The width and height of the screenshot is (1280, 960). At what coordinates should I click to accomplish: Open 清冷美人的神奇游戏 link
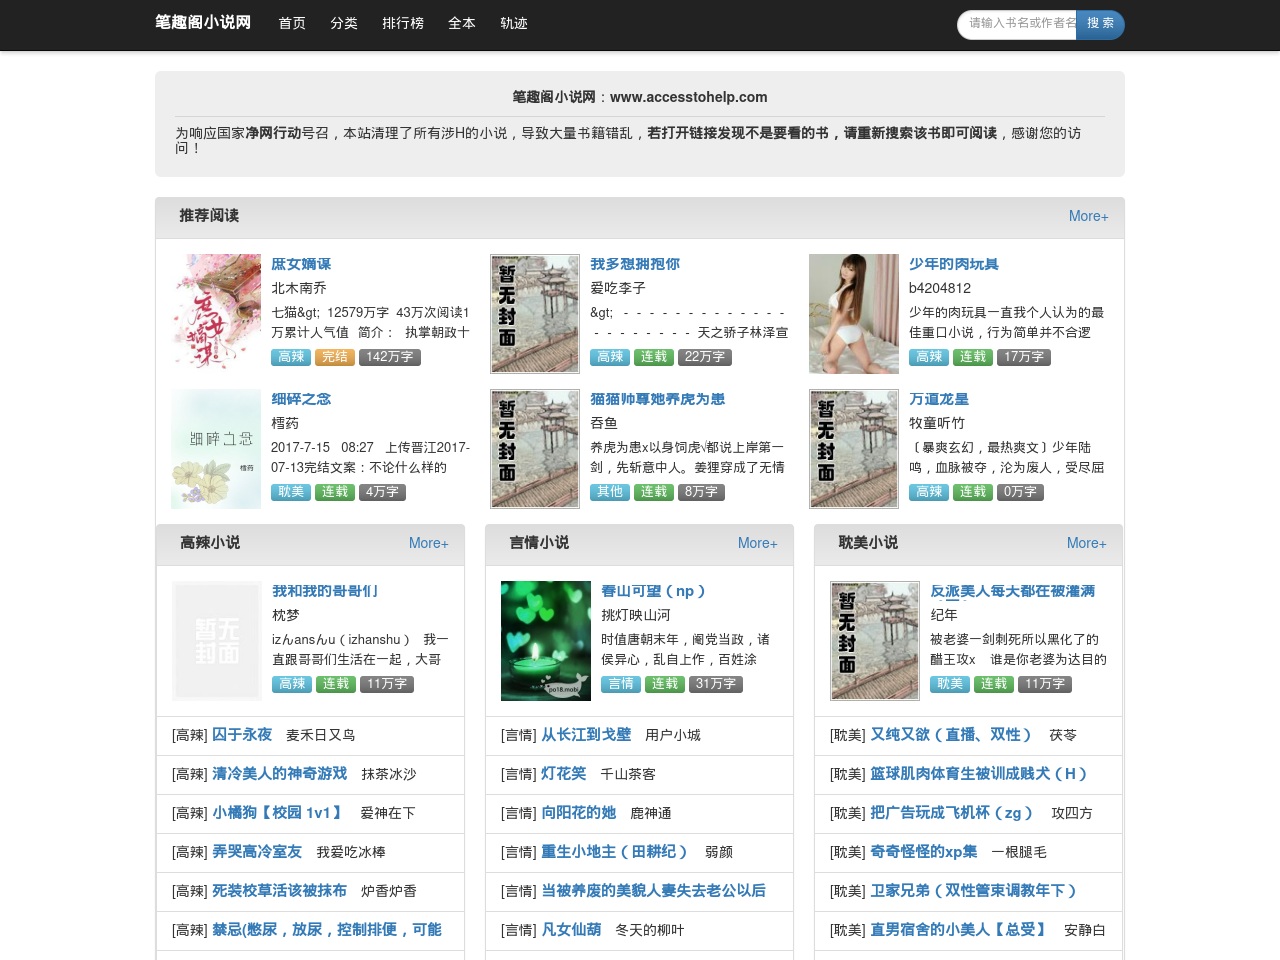(279, 774)
